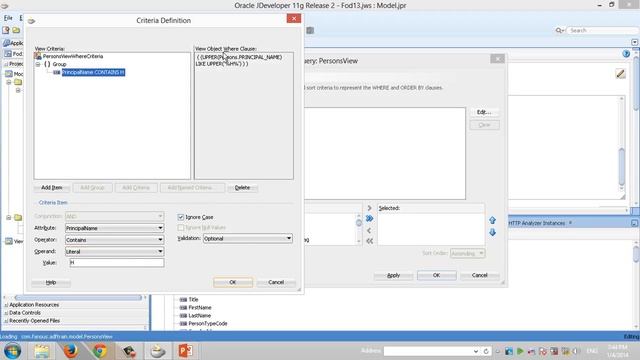
Task: Open the Operand dropdown showing Literal
Action: (115, 252)
